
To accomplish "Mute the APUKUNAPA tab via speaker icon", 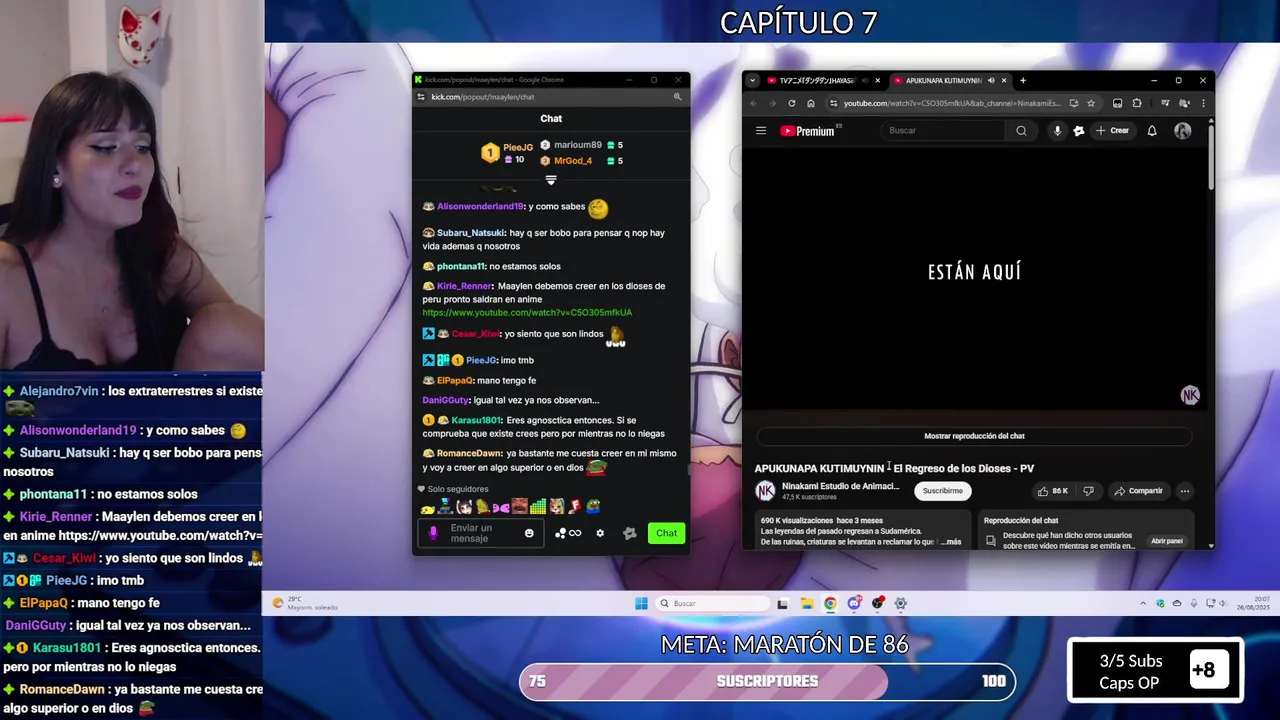I will [991, 80].
